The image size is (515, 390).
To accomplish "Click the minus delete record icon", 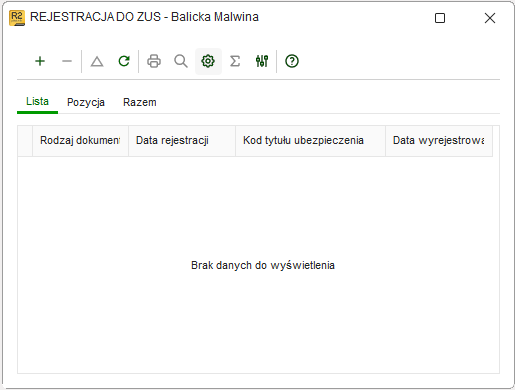I will click(x=67, y=61).
